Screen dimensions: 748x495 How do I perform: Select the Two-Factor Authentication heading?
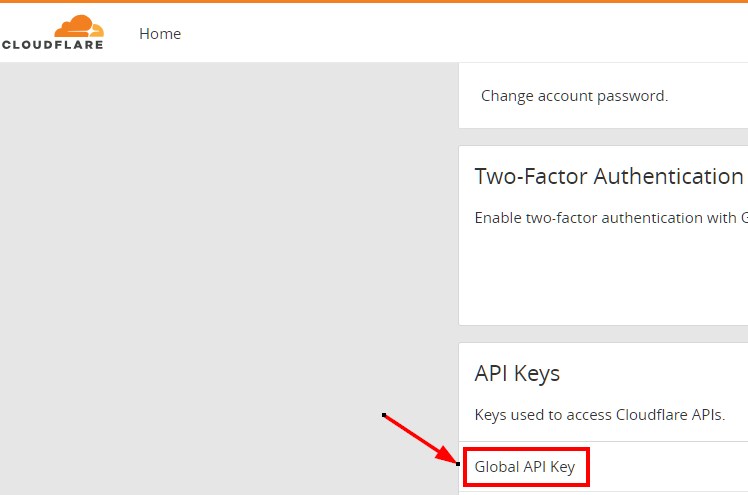609,176
